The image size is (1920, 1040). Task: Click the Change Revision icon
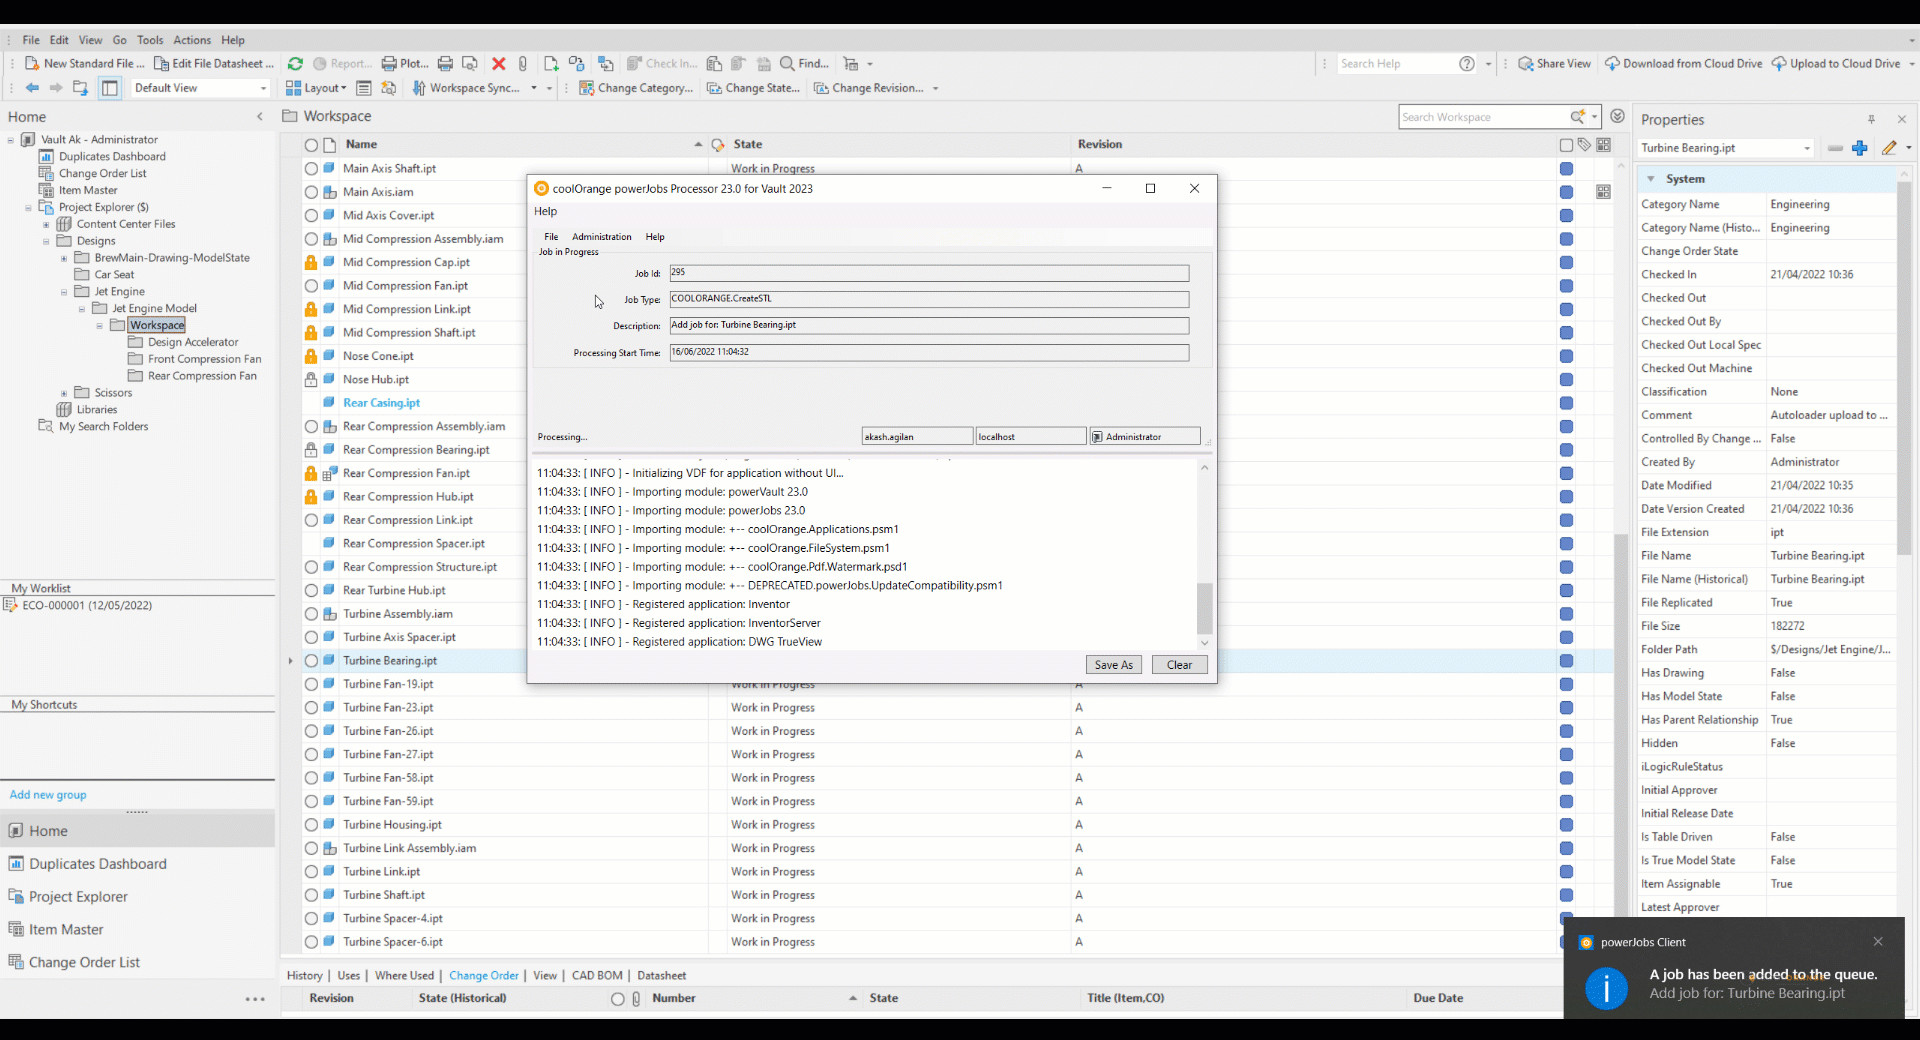[x=821, y=88]
